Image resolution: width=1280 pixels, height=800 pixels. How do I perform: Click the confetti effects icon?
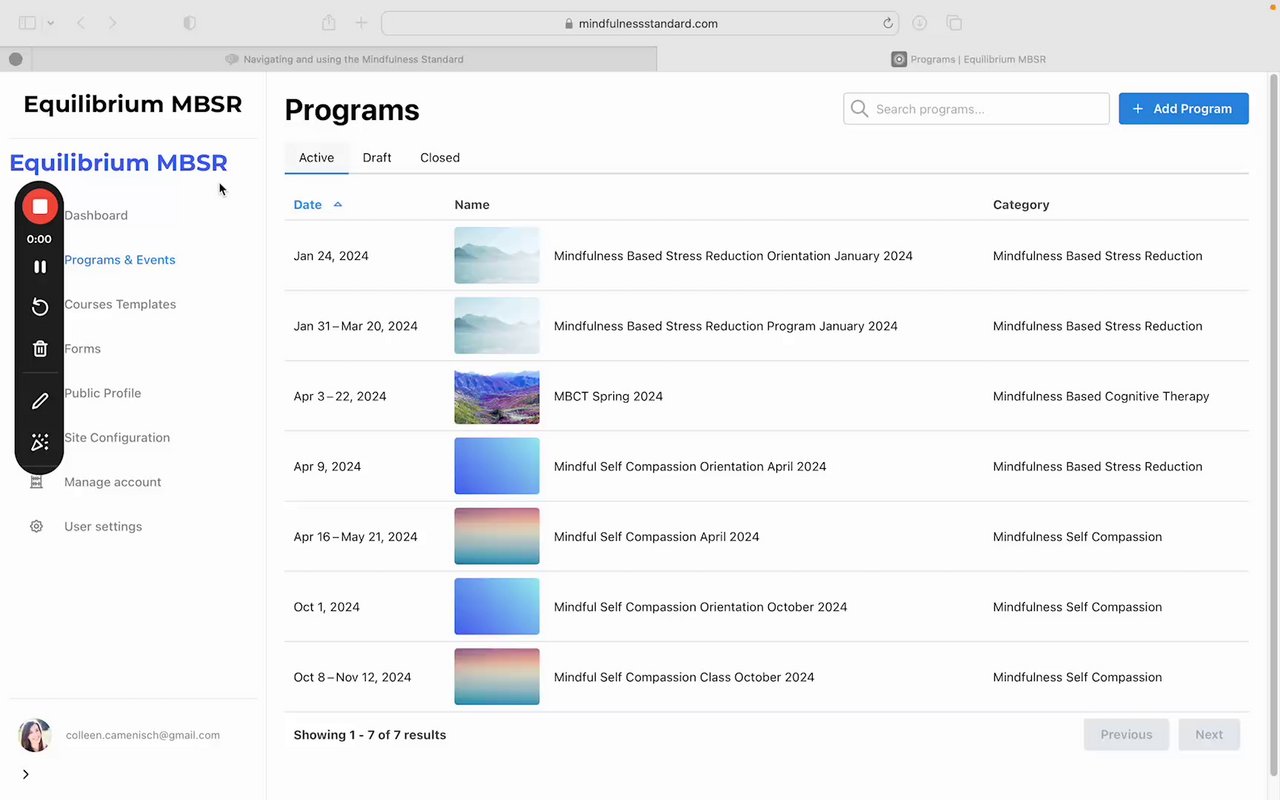40,442
